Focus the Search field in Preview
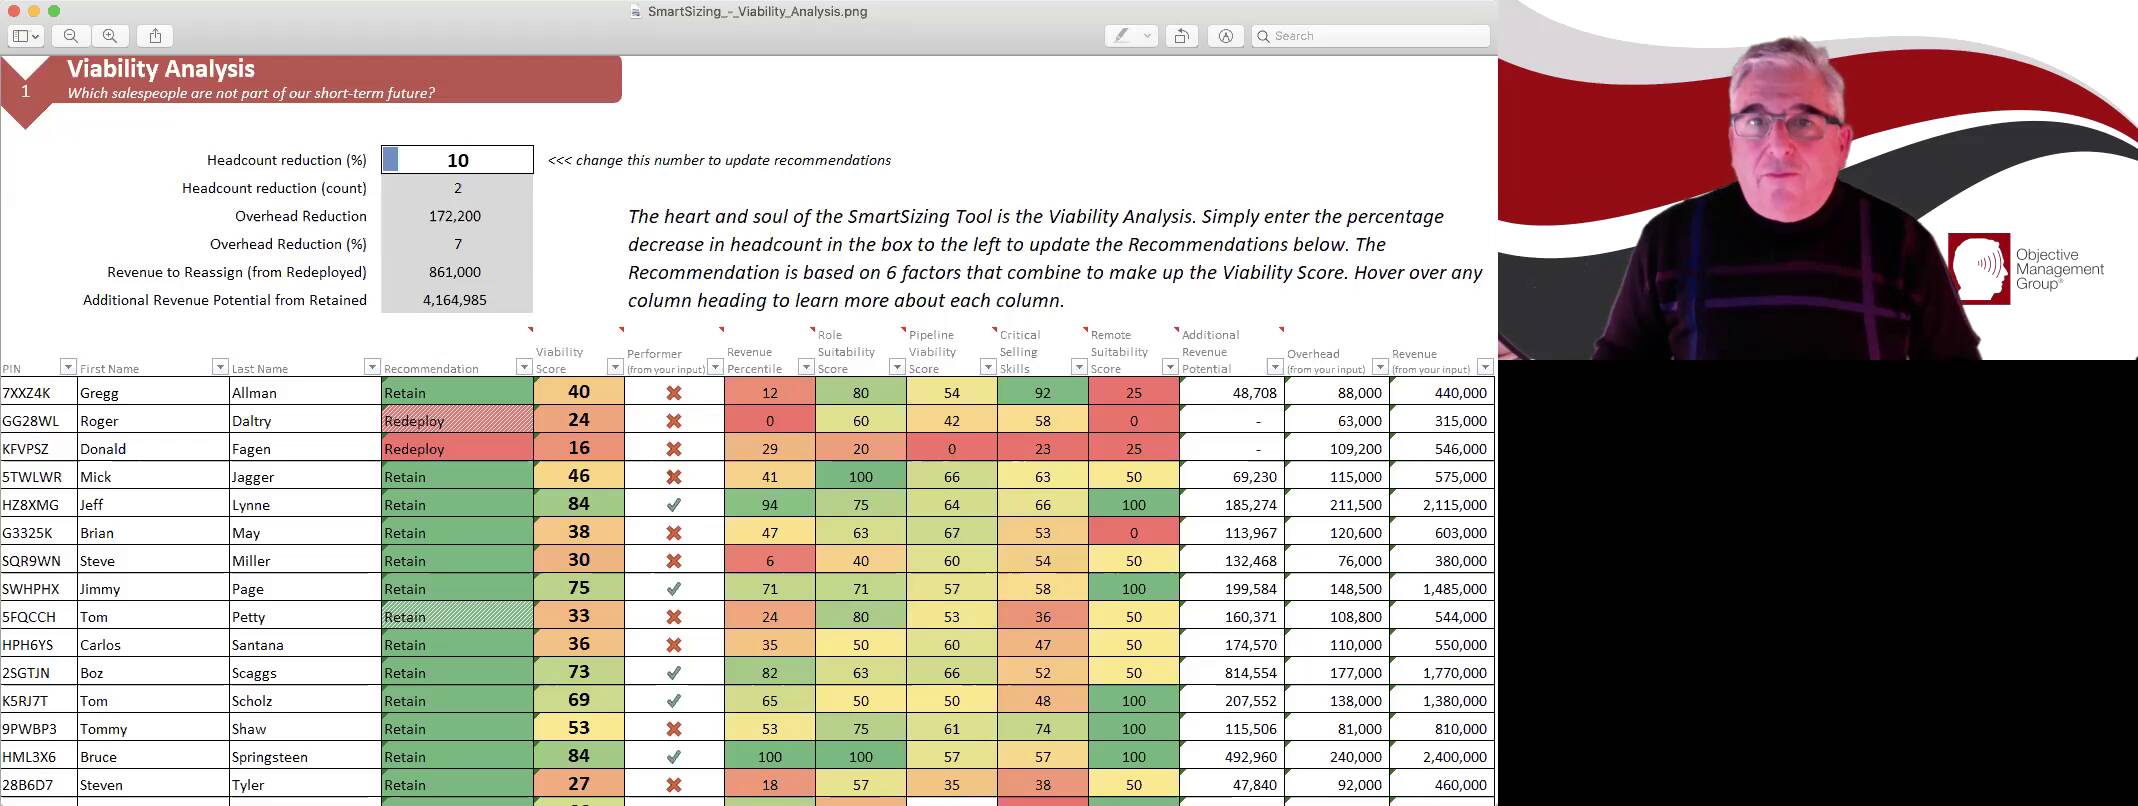Viewport: 2138px width, 806px height. 1371,36
